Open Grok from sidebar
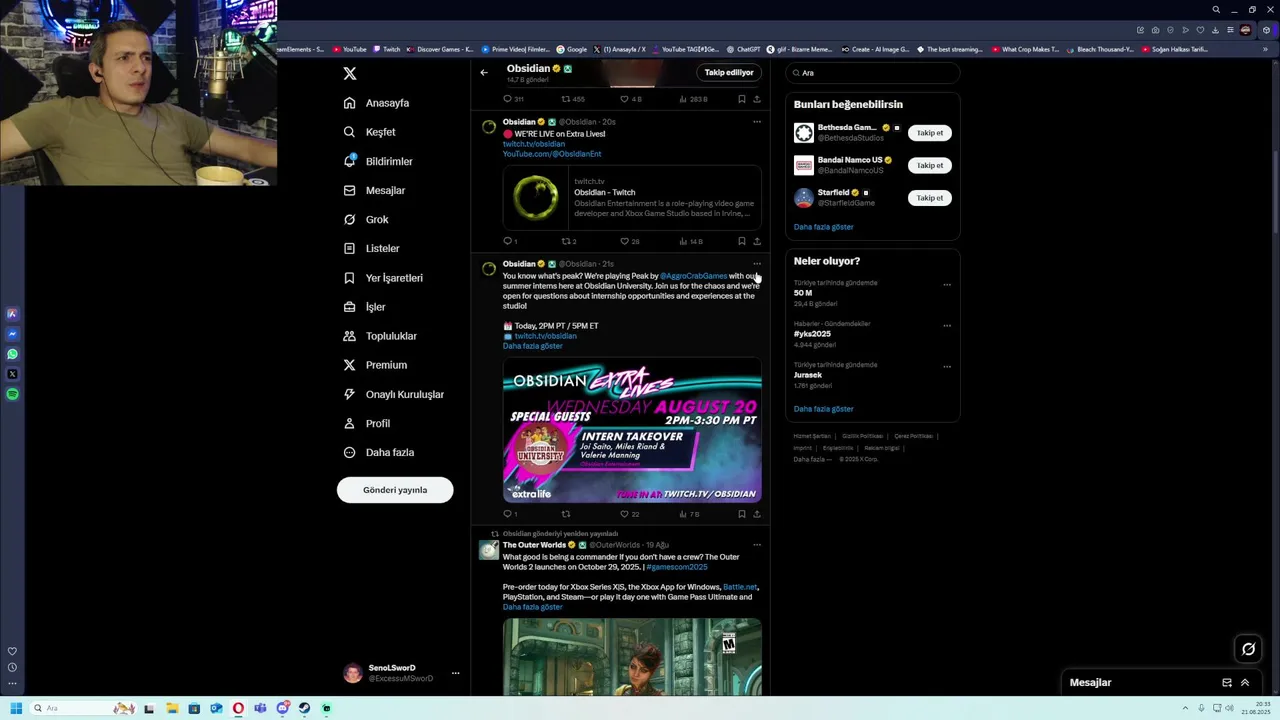1280x720 pixels. [366, 219]
